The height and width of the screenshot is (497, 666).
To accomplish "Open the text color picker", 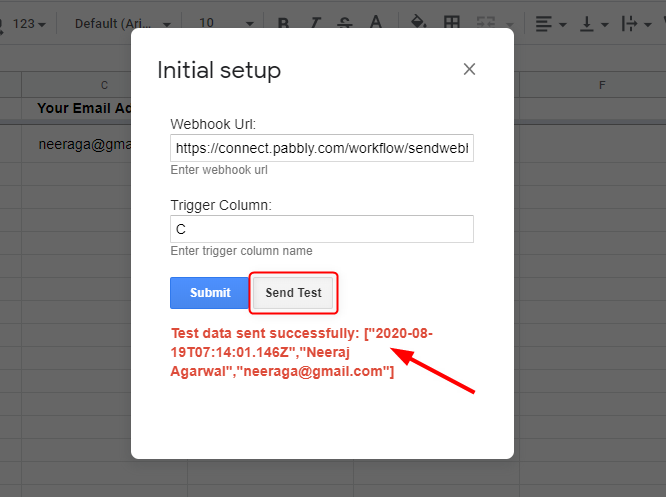I will pos(375,23).
